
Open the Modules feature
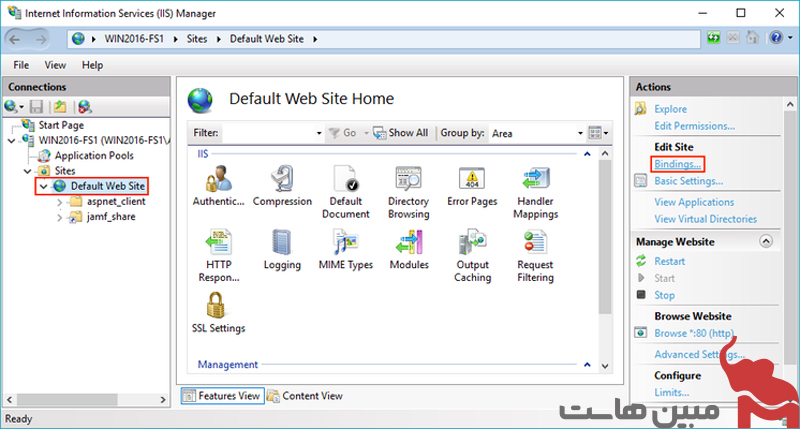(409, 249)
